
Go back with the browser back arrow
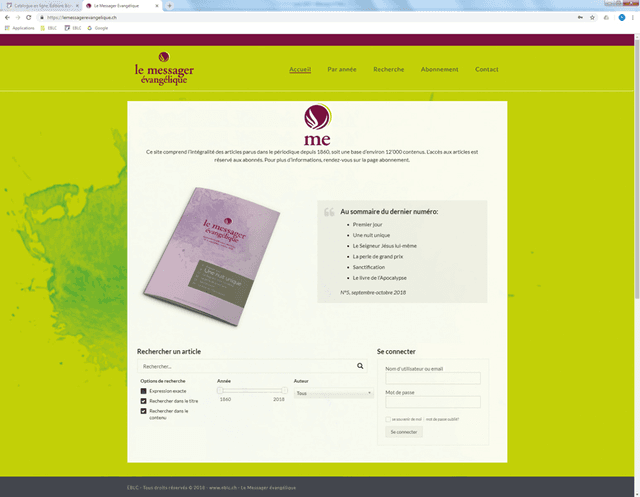pyautogui.click(x=7, y=18)
